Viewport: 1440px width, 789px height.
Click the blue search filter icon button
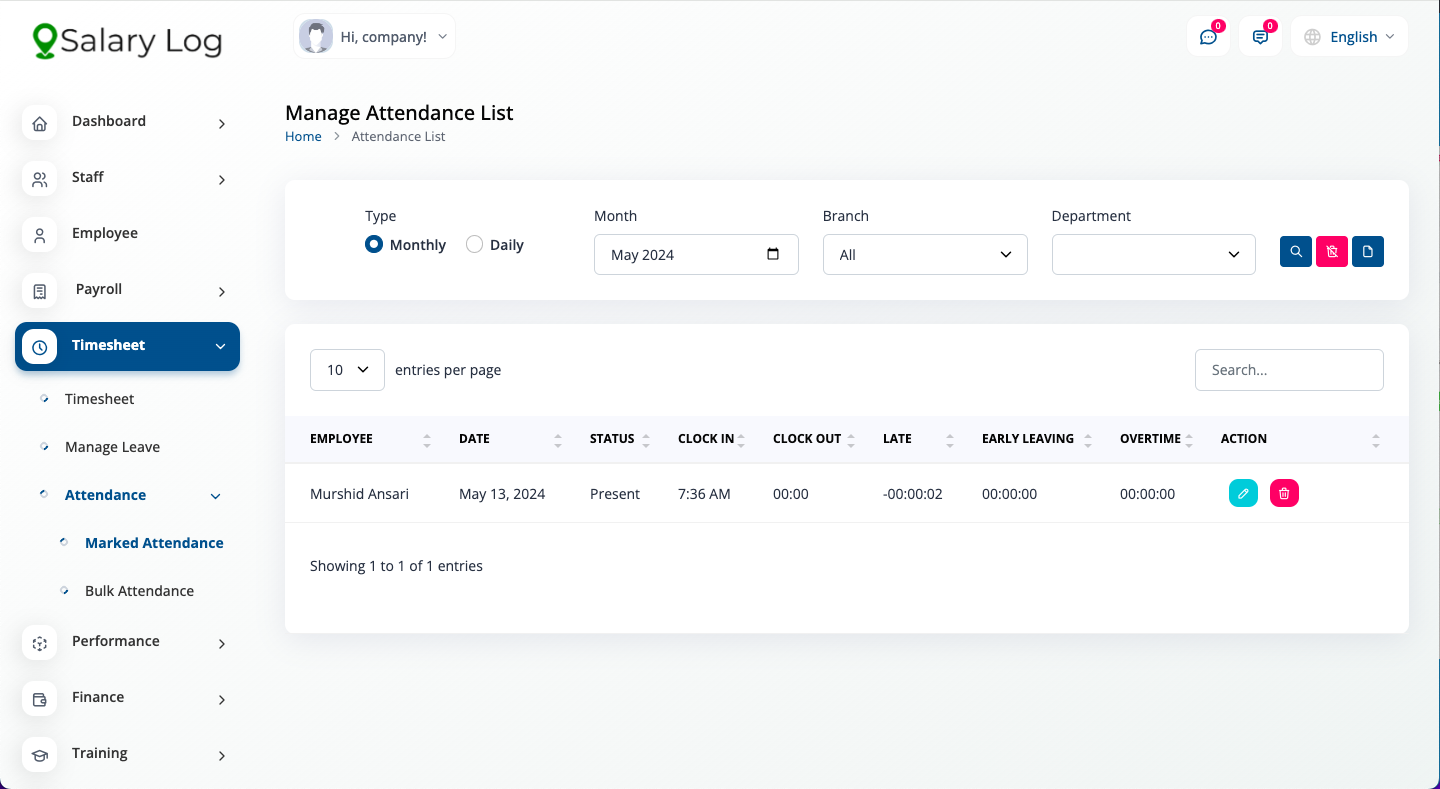1296,252
